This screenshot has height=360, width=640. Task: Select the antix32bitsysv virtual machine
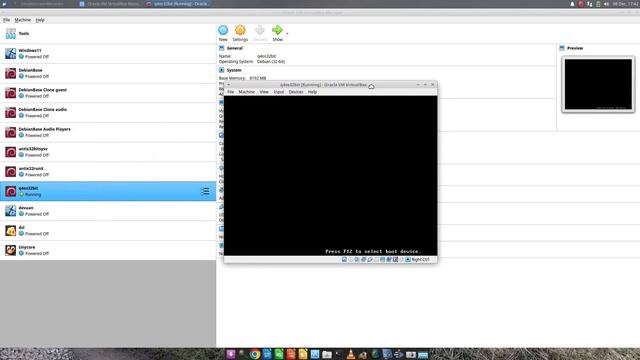pos(108,152)
